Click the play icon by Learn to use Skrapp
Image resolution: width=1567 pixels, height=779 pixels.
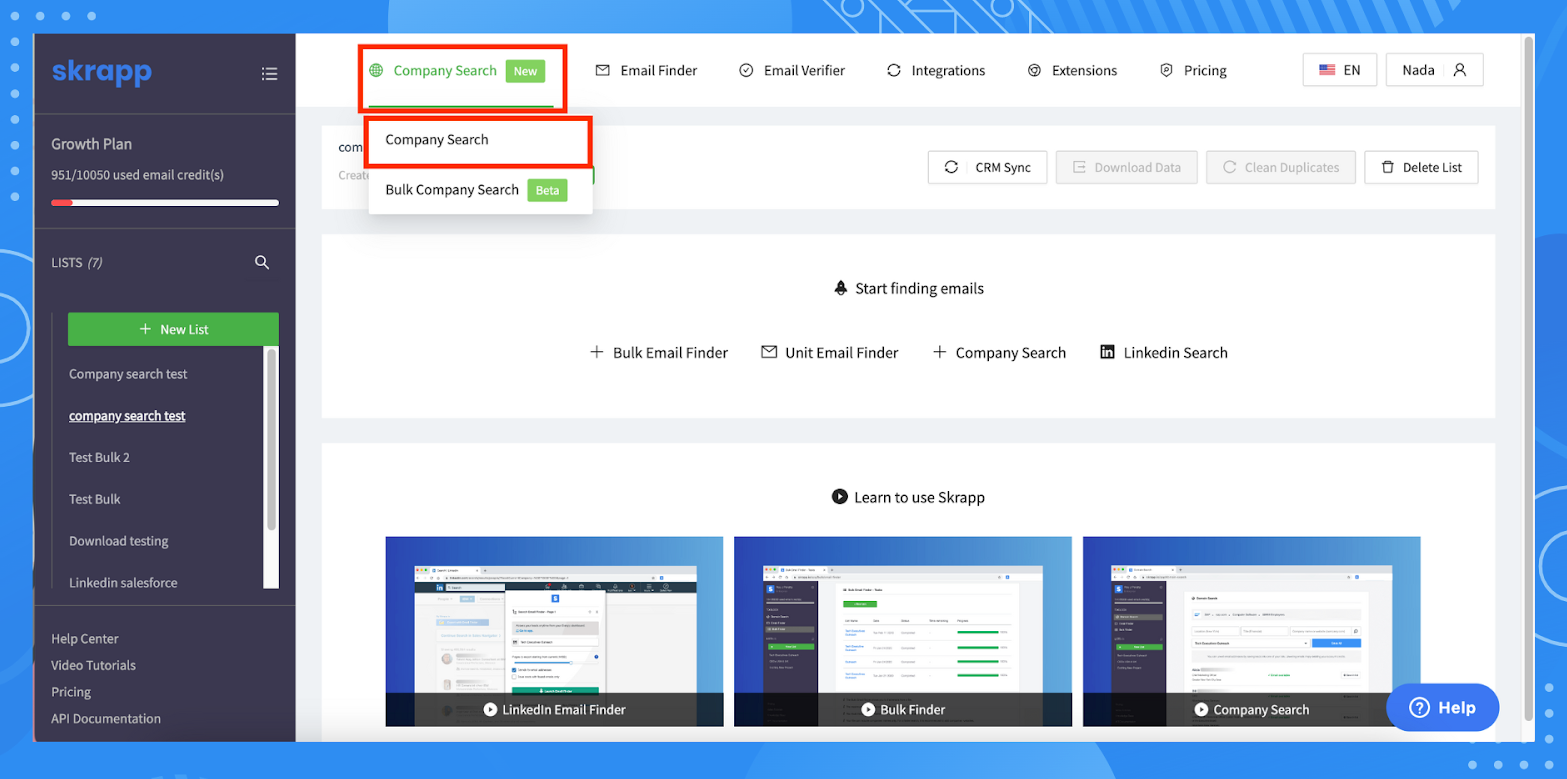click(x=840, y=497)
